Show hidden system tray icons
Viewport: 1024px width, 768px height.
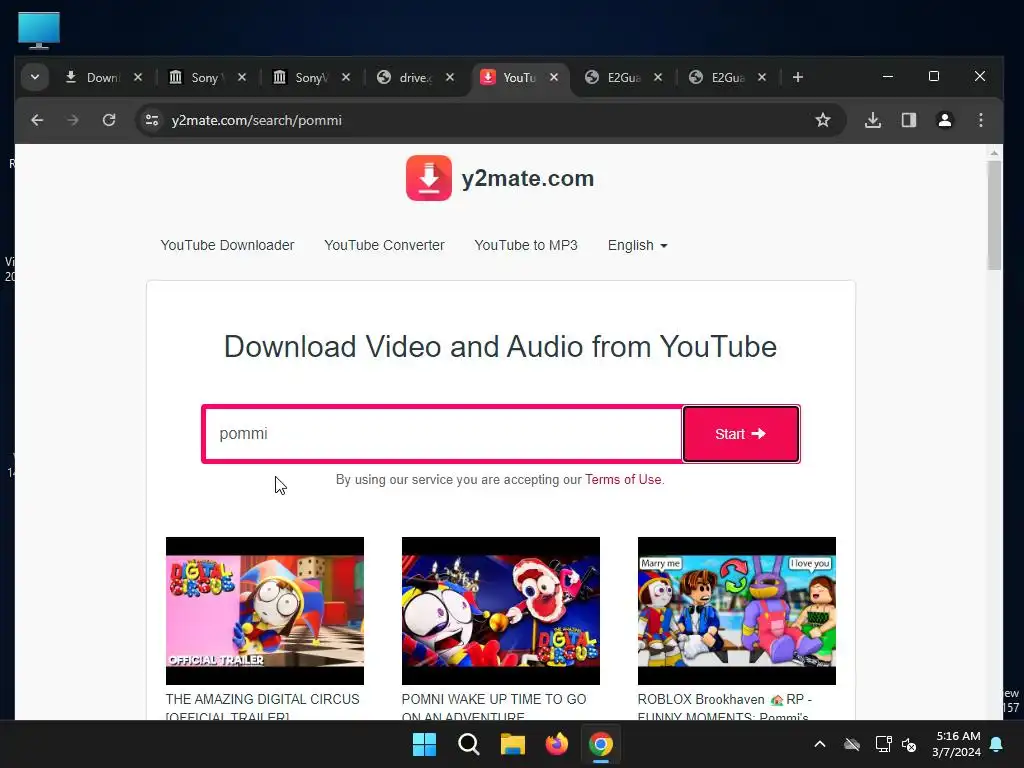coord(820,744)
